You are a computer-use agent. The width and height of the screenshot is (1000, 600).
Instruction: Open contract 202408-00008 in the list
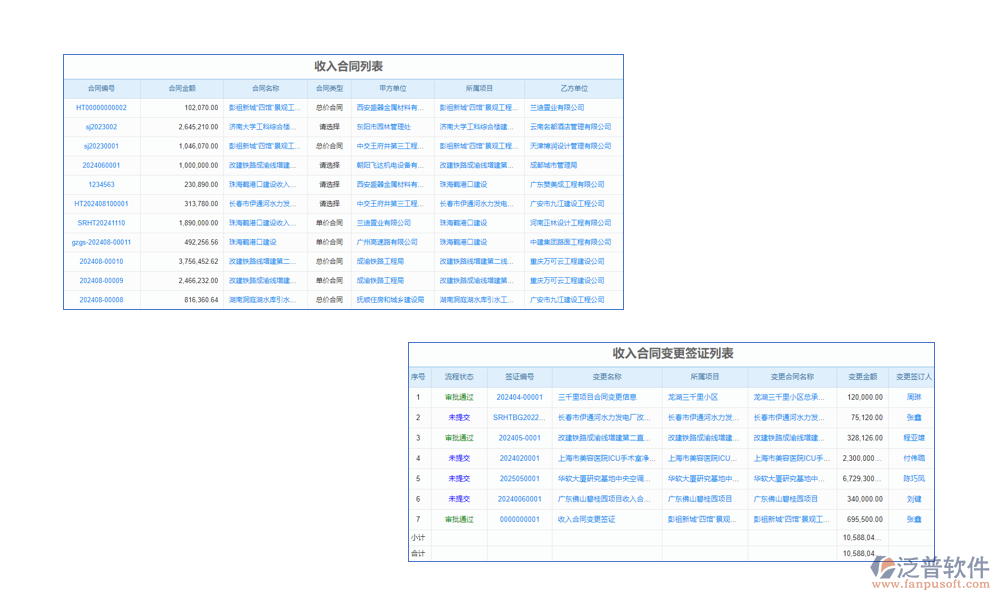coord(101,300)
